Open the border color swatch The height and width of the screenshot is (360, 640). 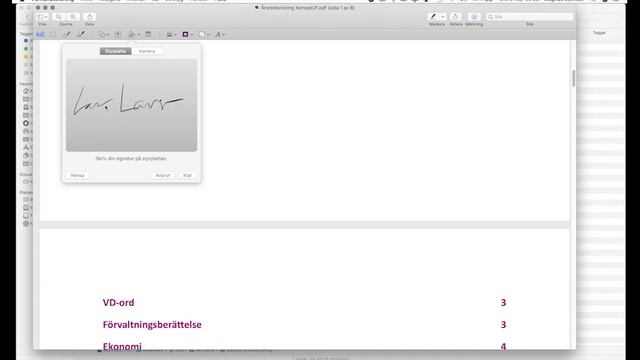187,35
